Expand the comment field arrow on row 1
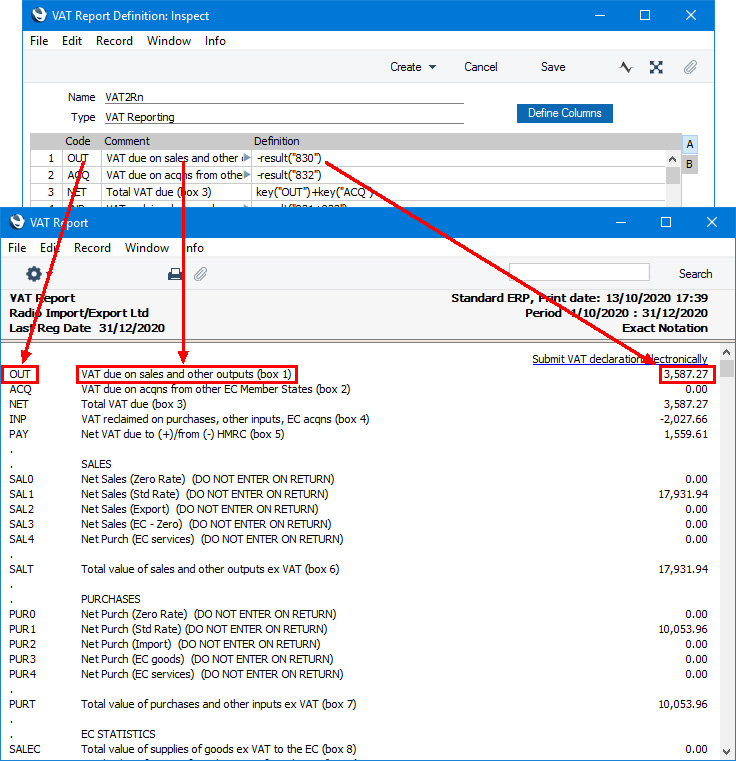Screen dimensions: 736x761 coord(247,158)
